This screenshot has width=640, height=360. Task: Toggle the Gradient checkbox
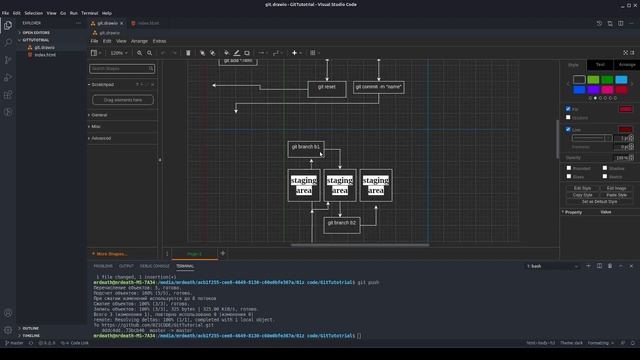pos(568,117)
